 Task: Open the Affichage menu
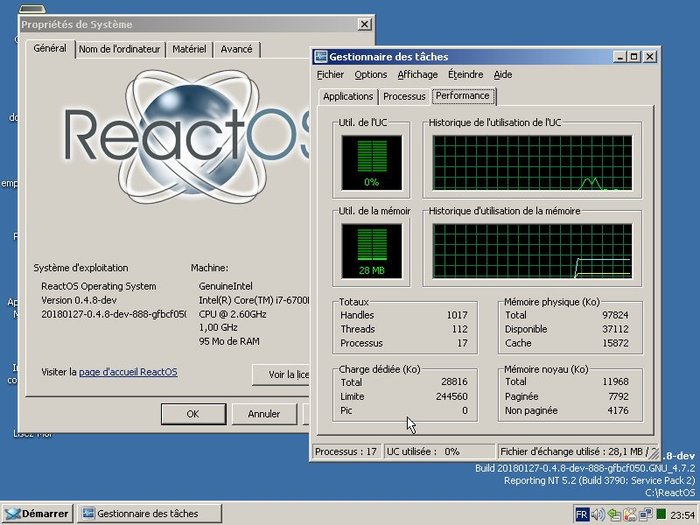coord(417,75)
